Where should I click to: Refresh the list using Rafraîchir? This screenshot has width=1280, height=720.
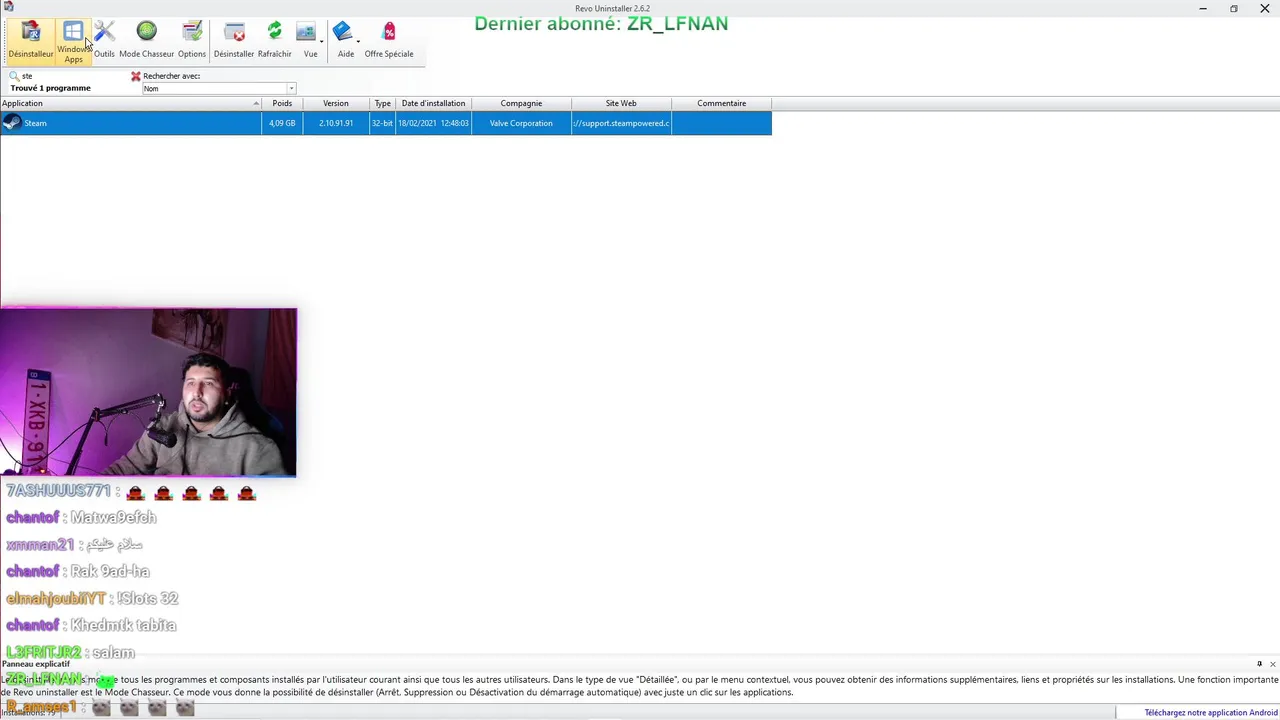click(274, 40)
